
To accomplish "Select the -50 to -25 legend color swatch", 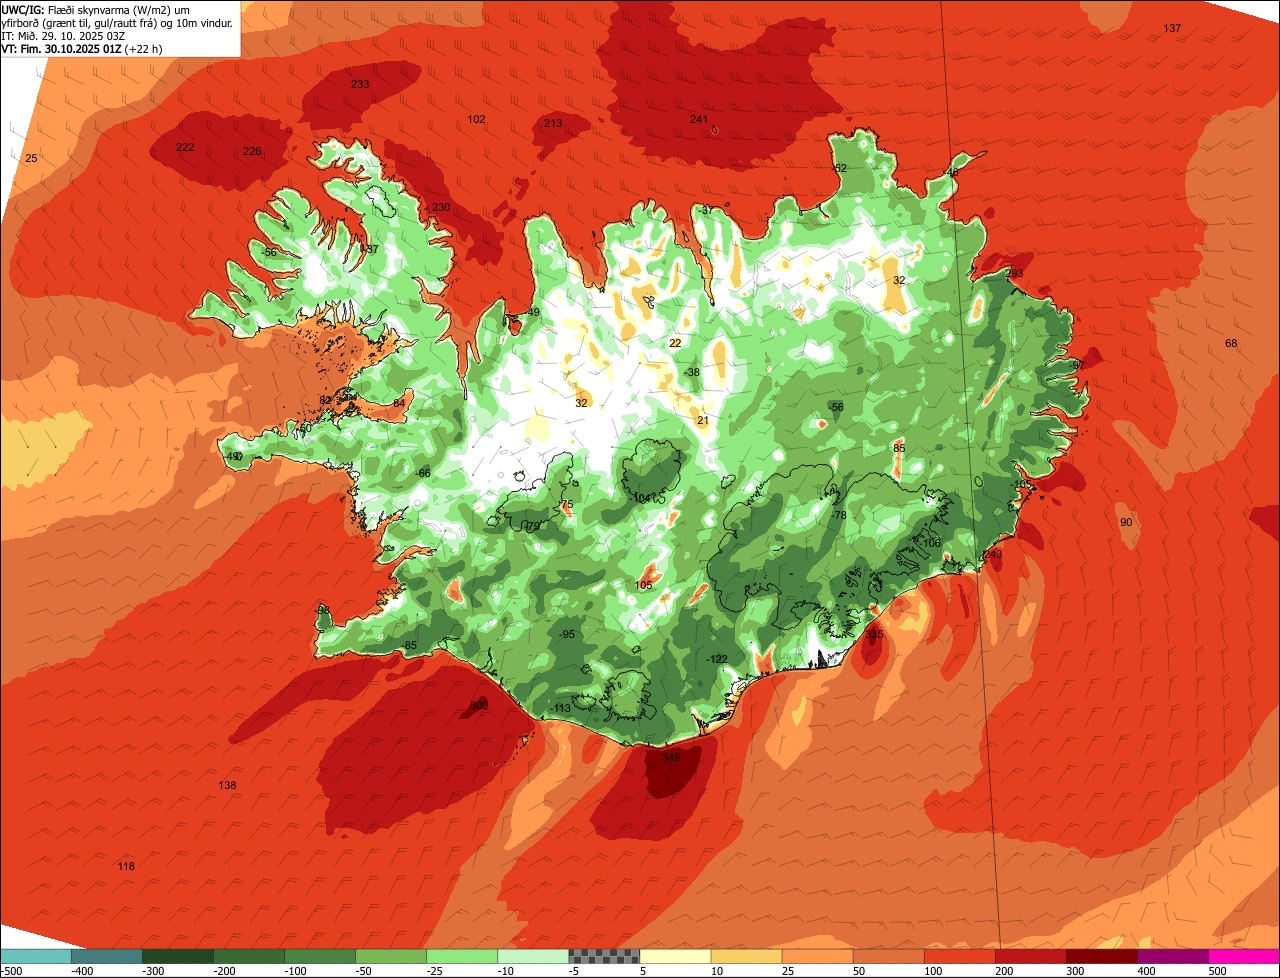I will pos(391,957).
